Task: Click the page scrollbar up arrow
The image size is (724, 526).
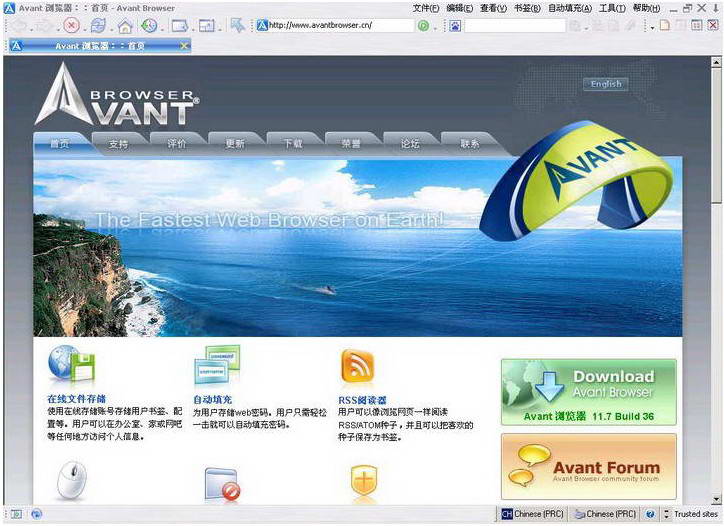Action: coord(716,61)
